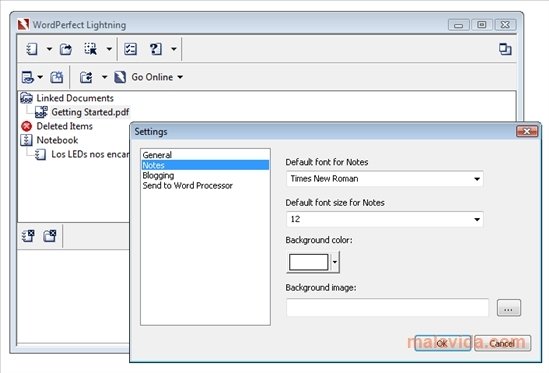Open the Go Online dropdown arrow
Viewport: 549px width, 373px height.
click(180, 77)
